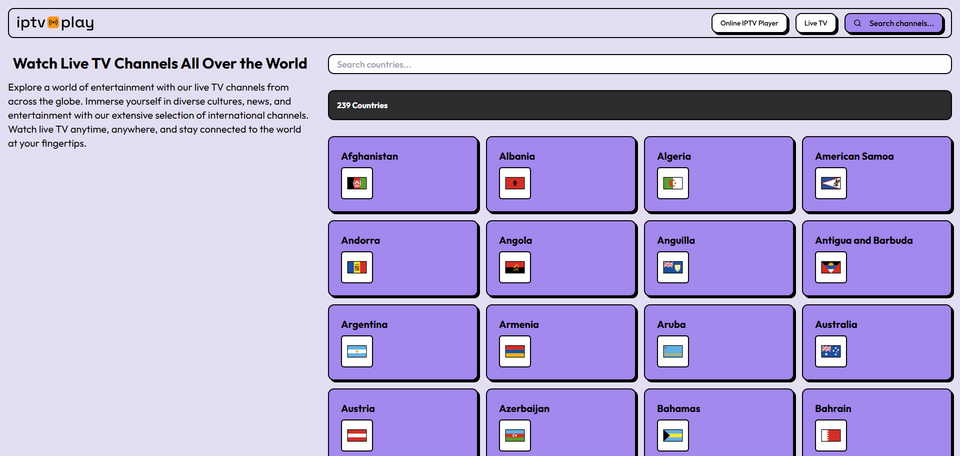Click the Argentina country name

(x=364, y=324)
